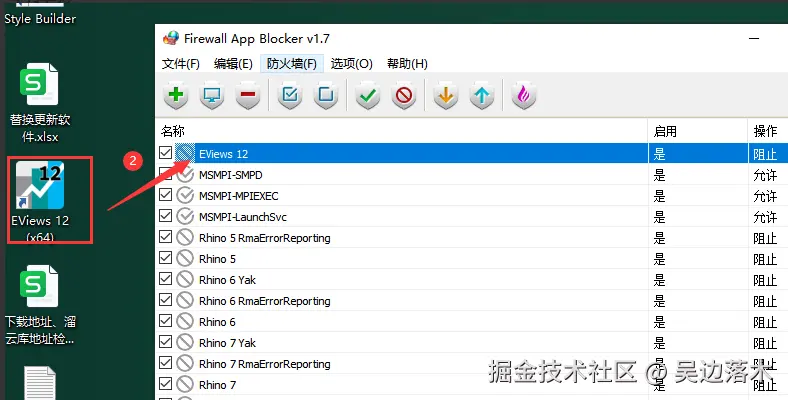Sort by the 操作 column header
The image size is (788, 400).
click(x=768, y=132)
